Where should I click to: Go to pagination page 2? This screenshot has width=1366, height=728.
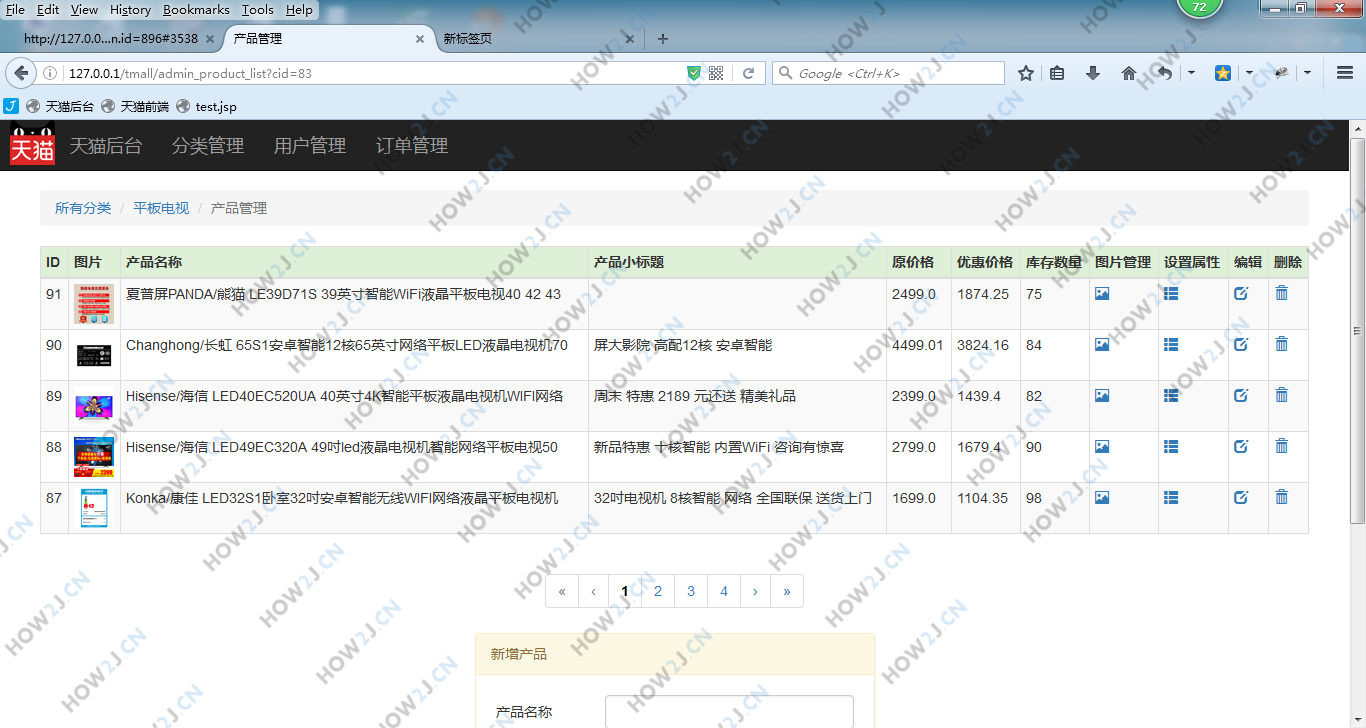click(x=658, y=591)
